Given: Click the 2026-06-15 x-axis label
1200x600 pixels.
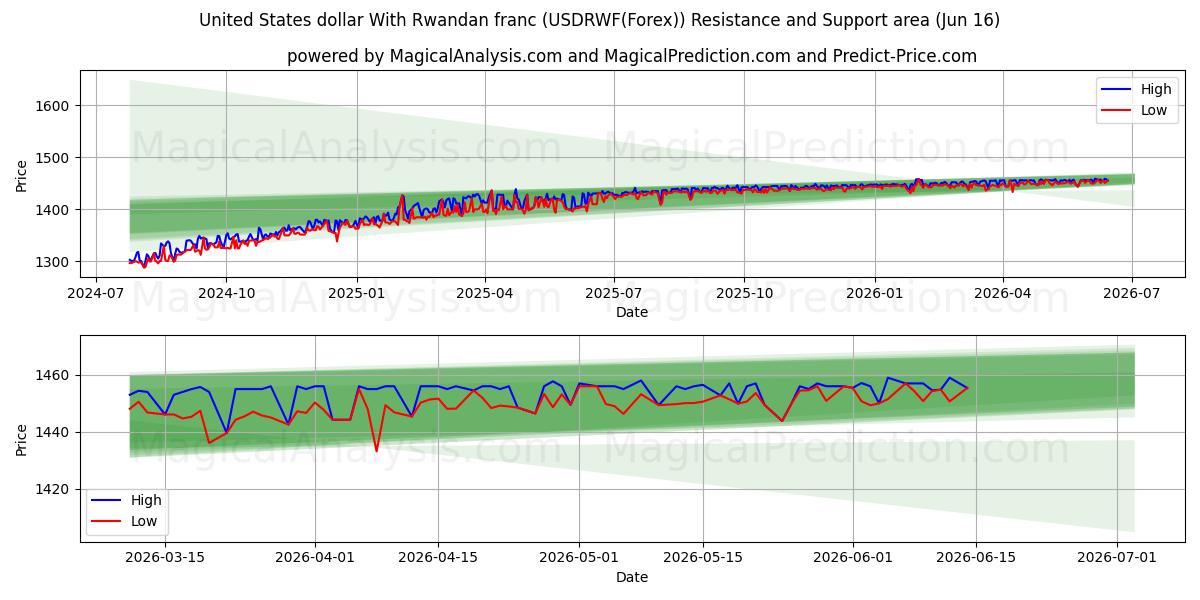Looking at the screenshot, I should pyautogui.click(x=975, y=557).
